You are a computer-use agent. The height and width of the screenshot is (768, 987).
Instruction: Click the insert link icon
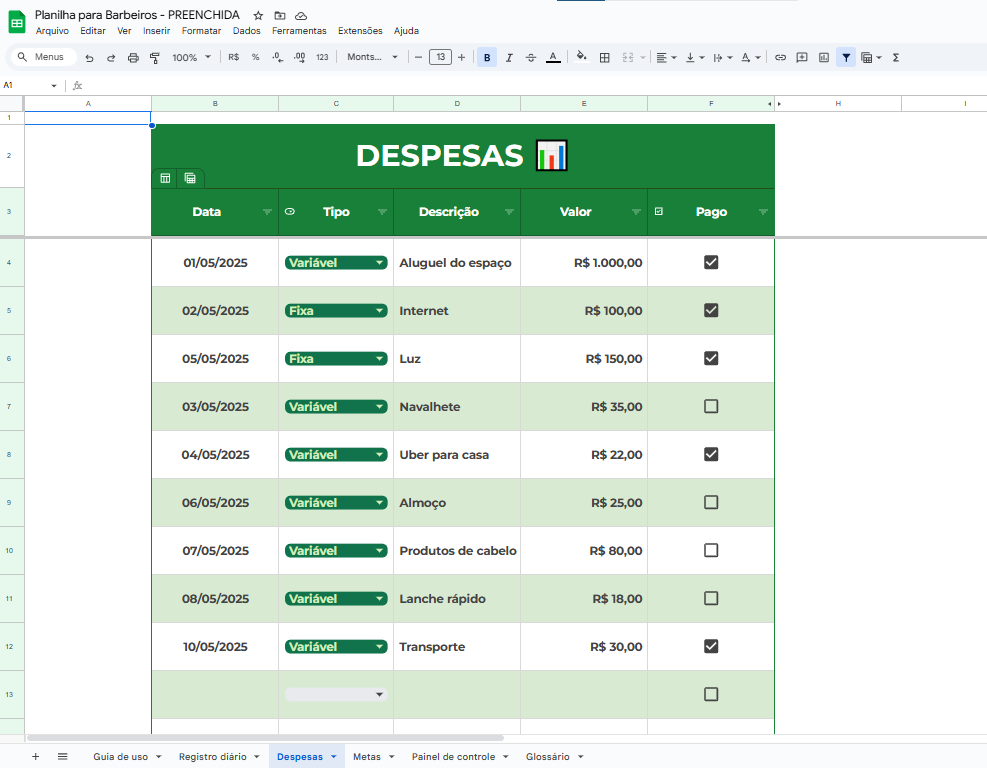780,57
